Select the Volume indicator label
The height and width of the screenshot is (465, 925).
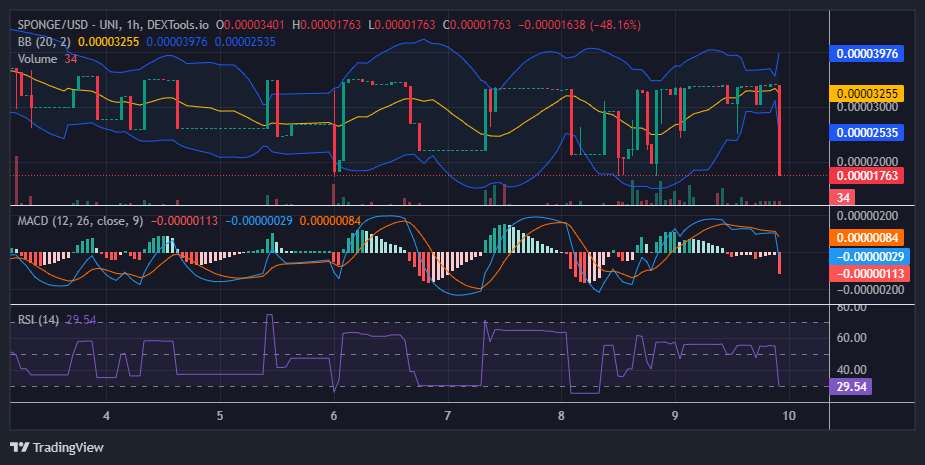click(x=37, y=59)
